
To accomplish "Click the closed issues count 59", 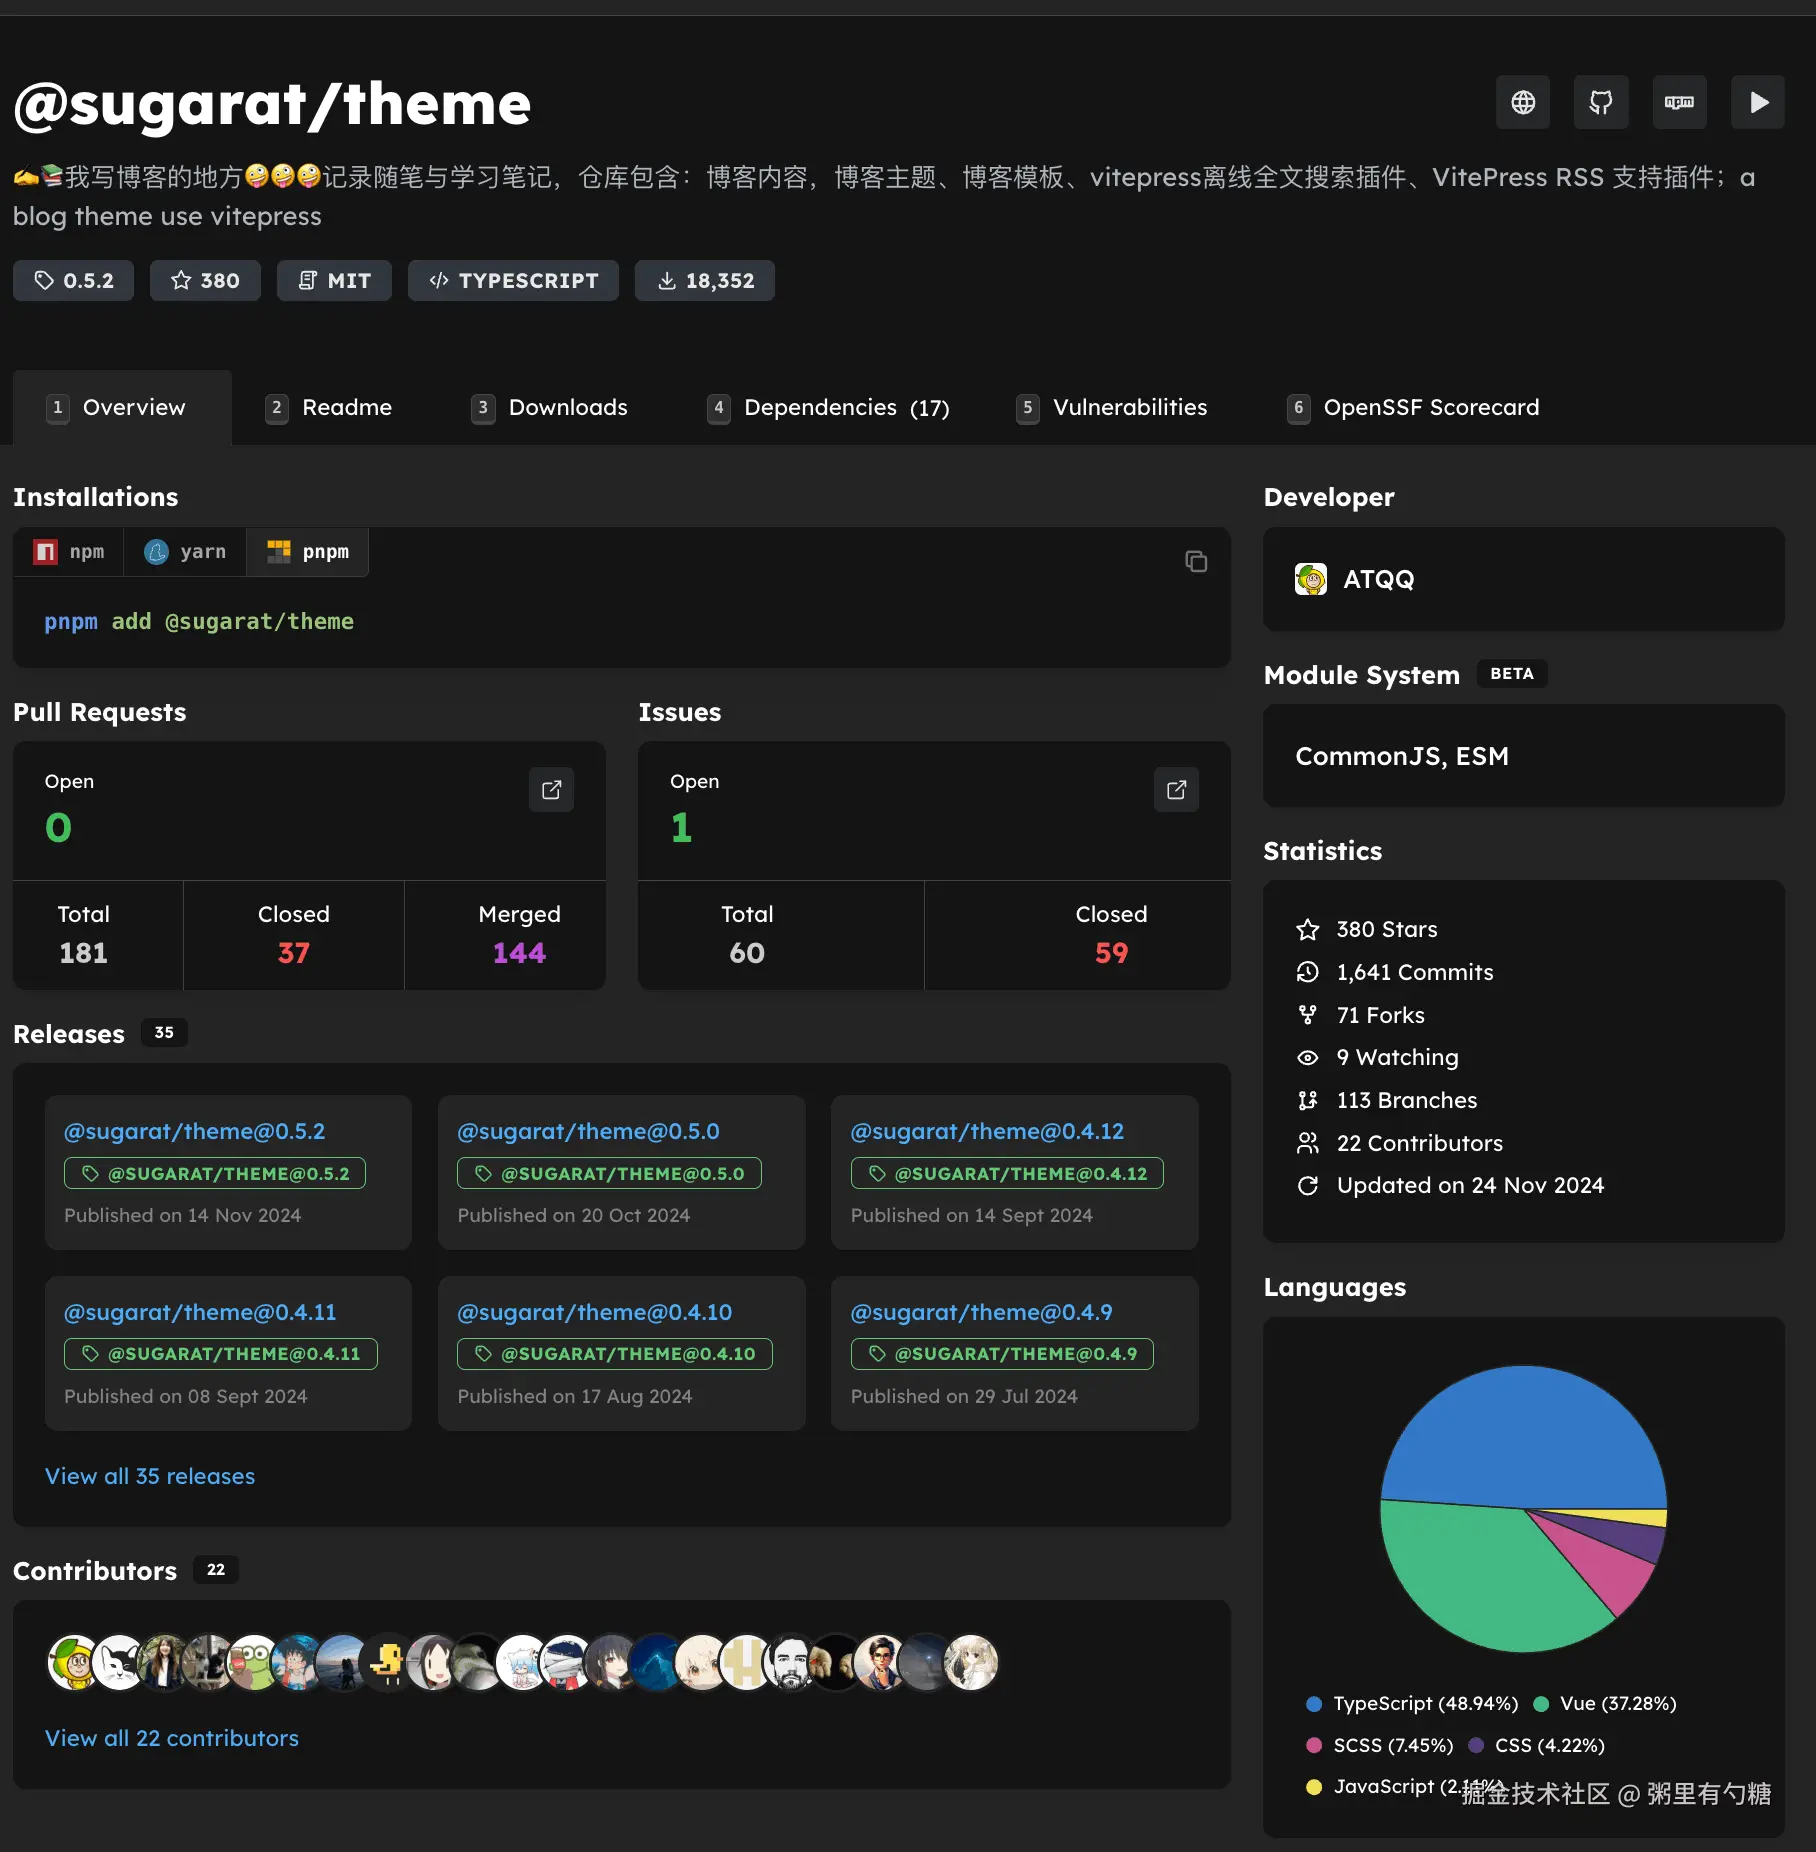I will [1111, 953].
